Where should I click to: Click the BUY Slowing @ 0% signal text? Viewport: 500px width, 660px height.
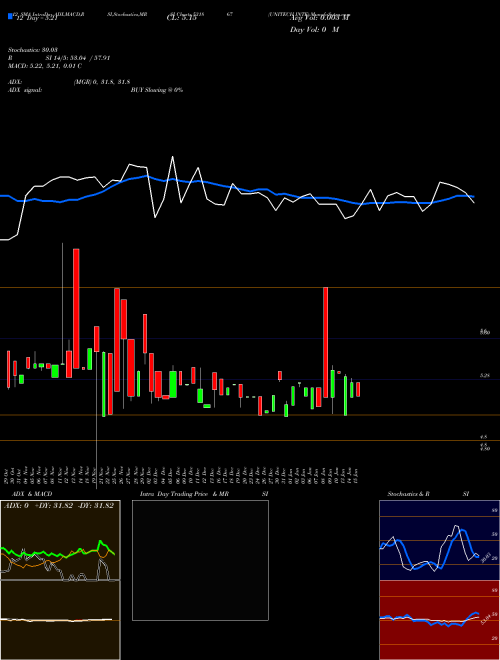157,90
